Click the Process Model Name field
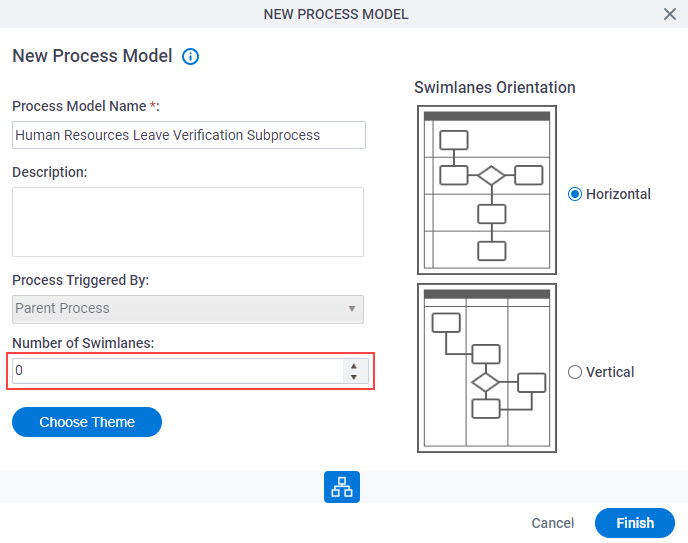The image size is (688, 543). [189, 135]
